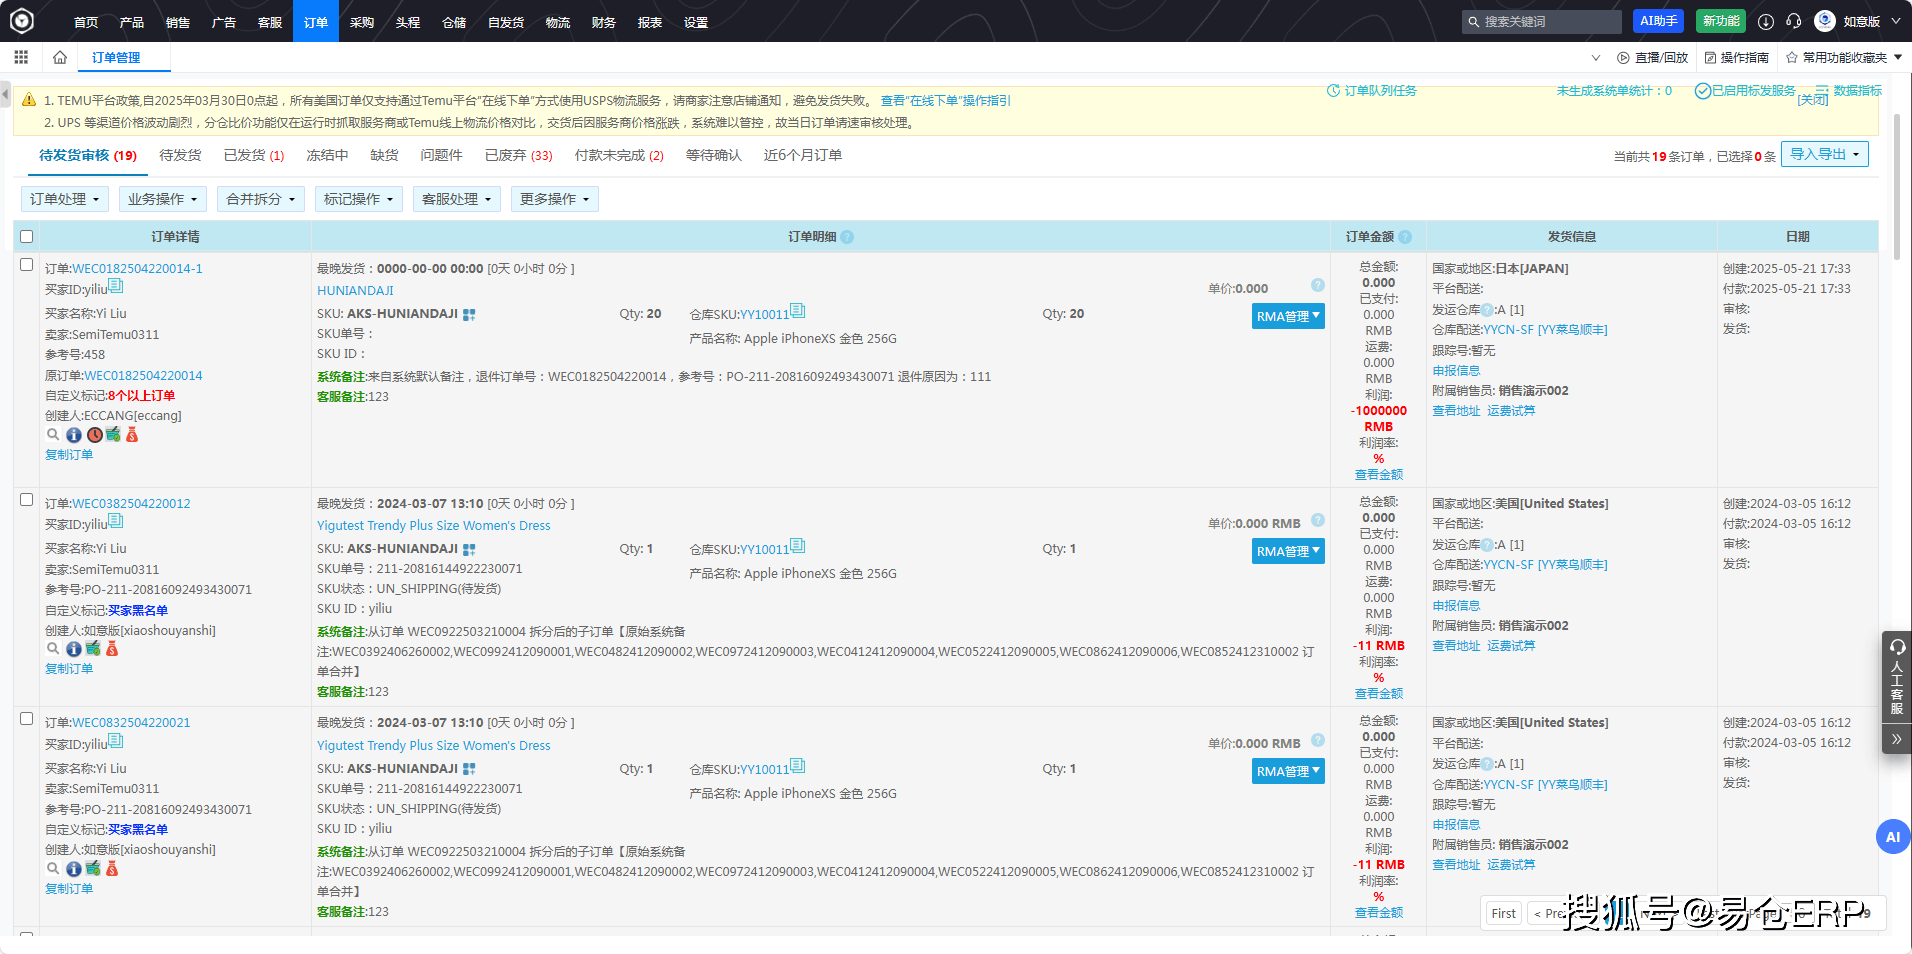
Task: Click the home icon beside 订单管理 tab
Action: tap(60, 57)
